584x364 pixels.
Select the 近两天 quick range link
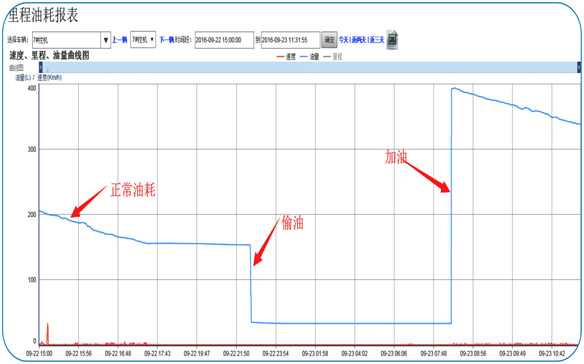click(359, 39)
